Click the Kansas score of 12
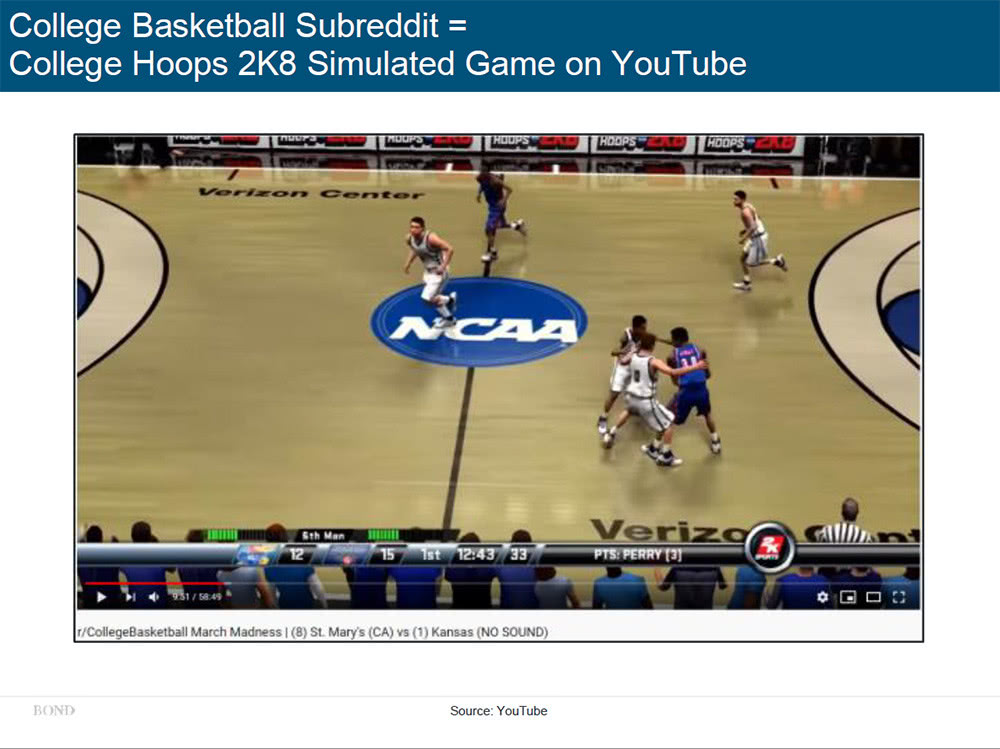The height and width of the screenshot is (749, 1000). pos(297,554)
